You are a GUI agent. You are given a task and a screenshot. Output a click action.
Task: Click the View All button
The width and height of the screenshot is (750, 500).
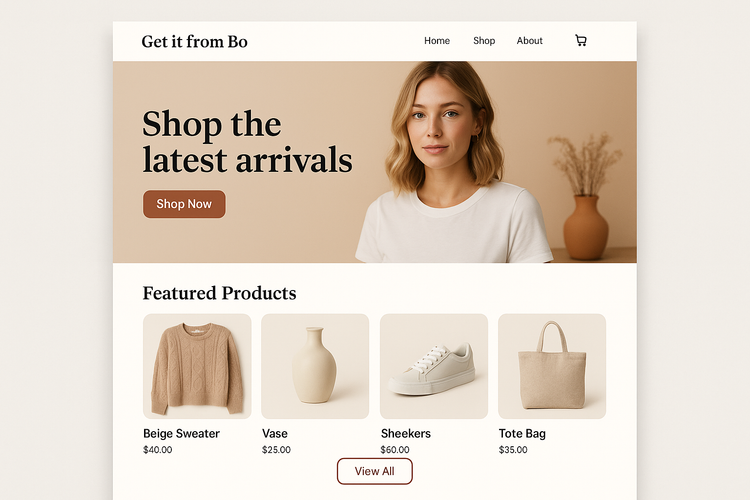pyautogui.click(x=375, y=471)
